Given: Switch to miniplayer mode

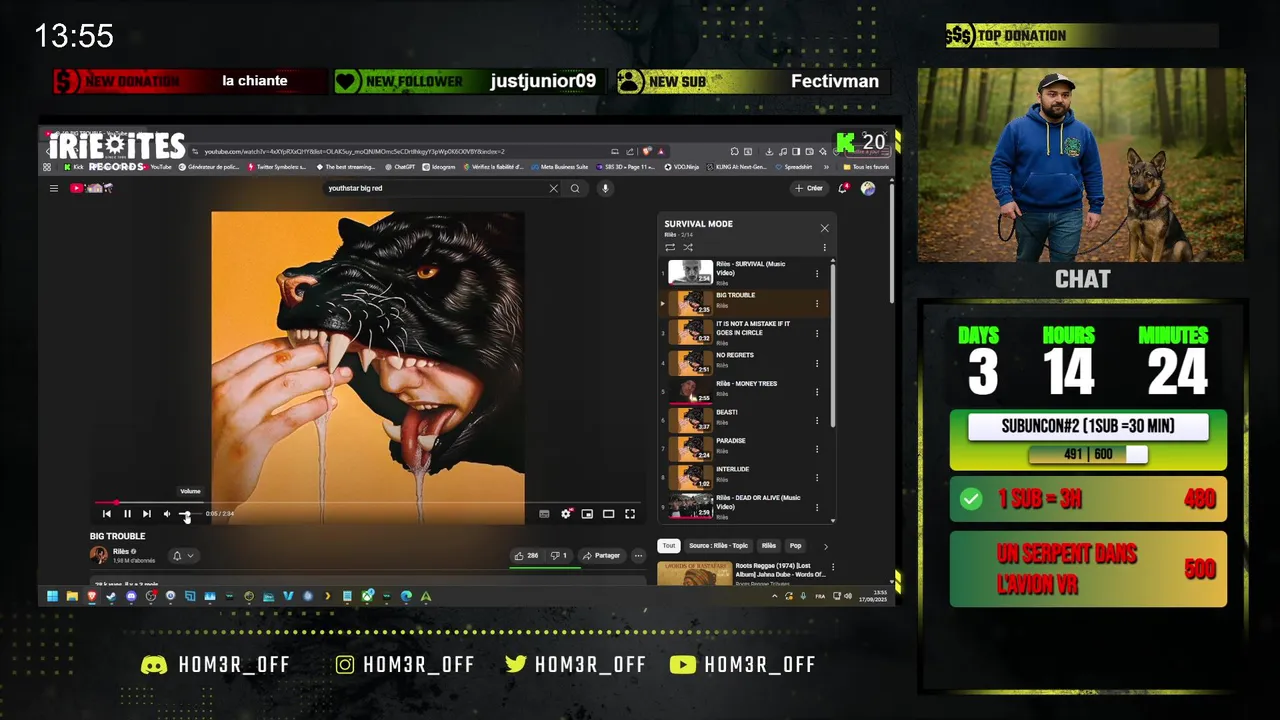Looking at the screenshot, I should pyautogui.click(x=587, y=514).
